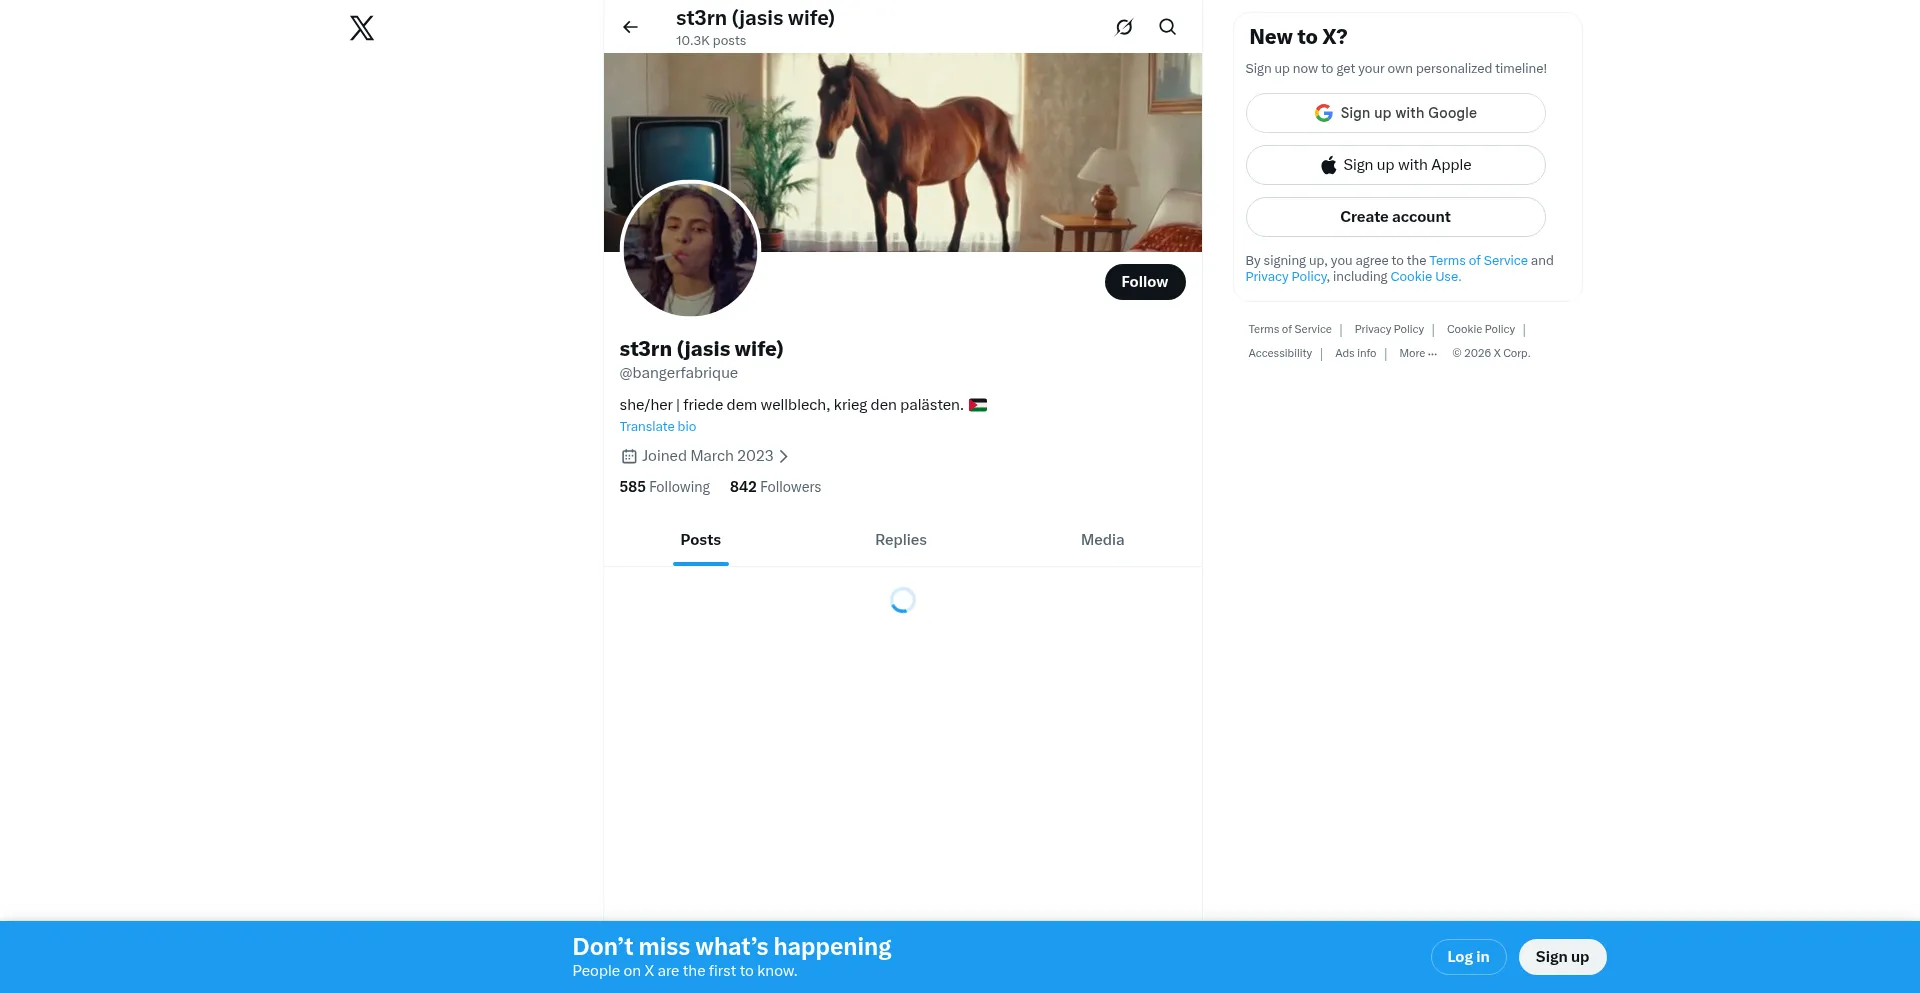This screenshot has width=1920, height=993.
Task: Expand Joined March 2023 chevron
Action: coord(784,456)
